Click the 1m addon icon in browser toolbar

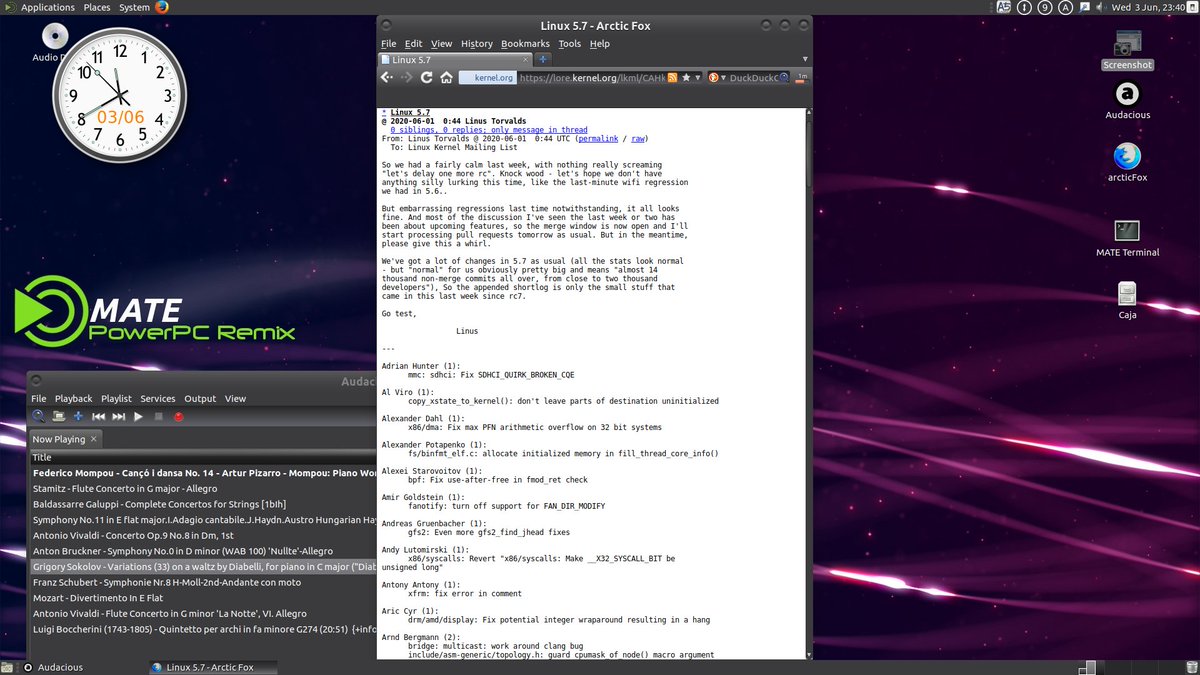coord(802,77)
